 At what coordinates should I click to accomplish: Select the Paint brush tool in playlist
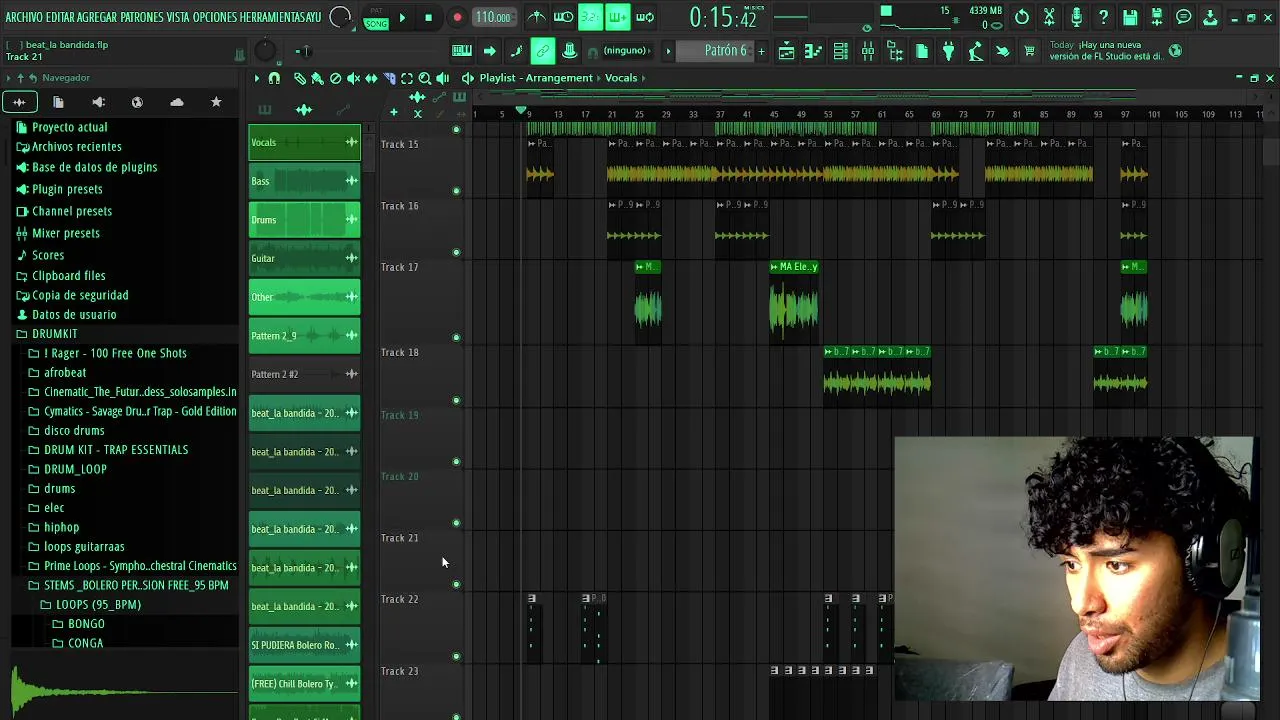317,78
